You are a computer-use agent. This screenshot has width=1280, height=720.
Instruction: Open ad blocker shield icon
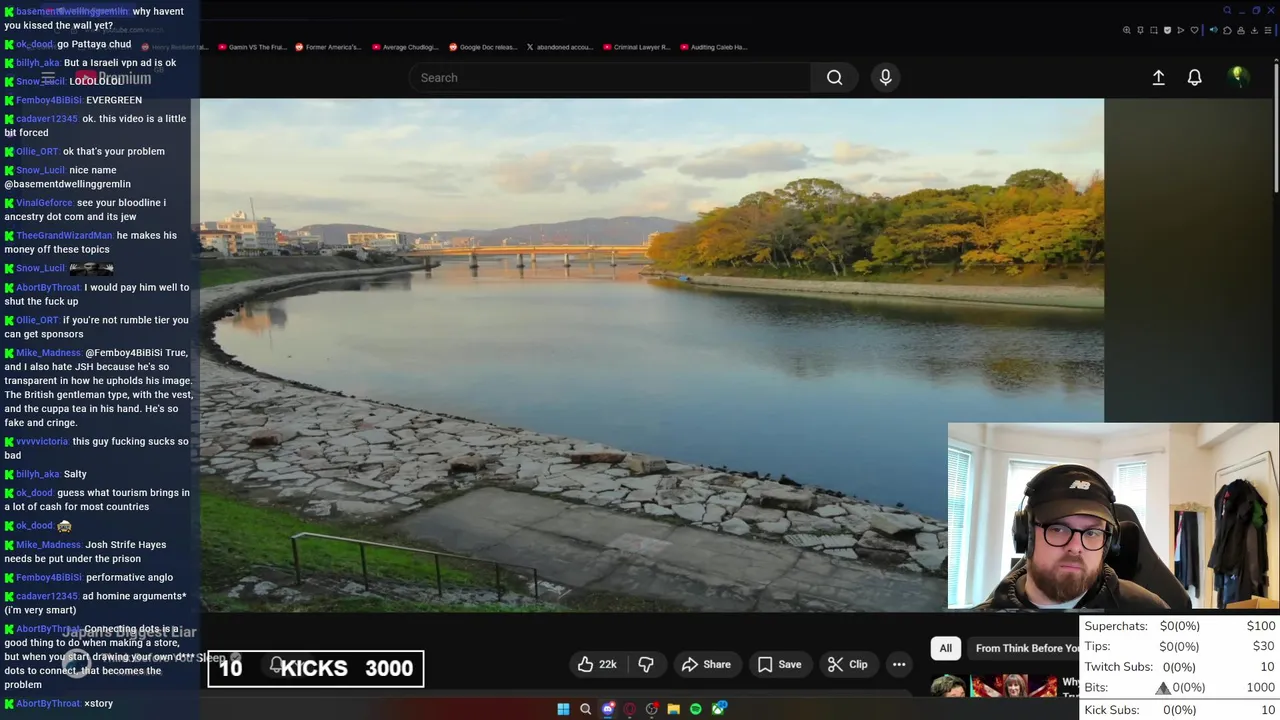[1167, 30]
